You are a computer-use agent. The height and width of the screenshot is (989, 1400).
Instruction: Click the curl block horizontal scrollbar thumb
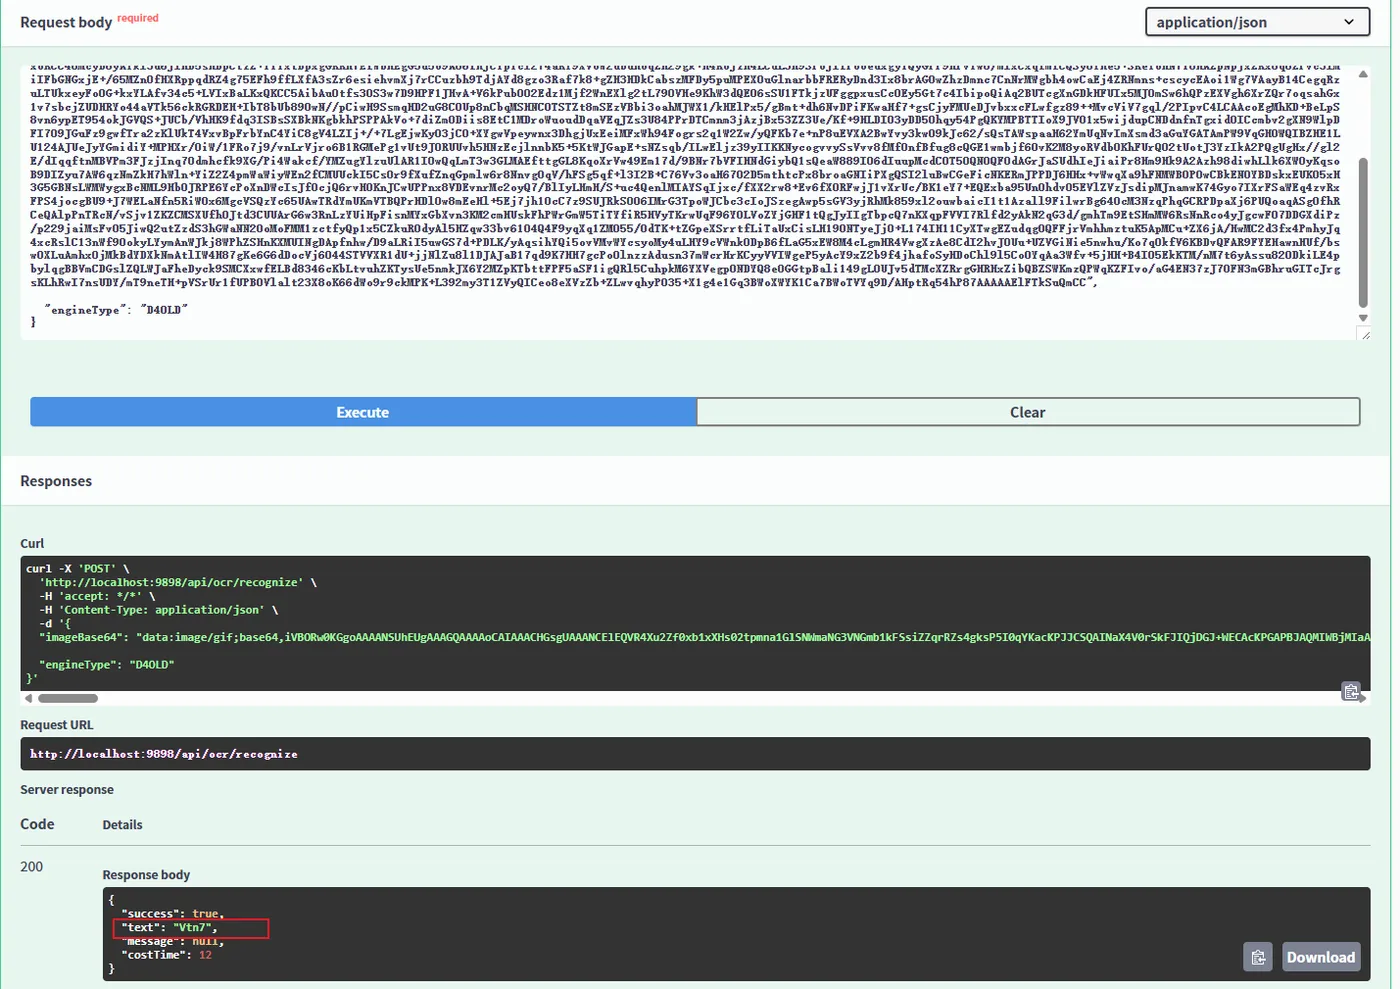tap(68, 698)
